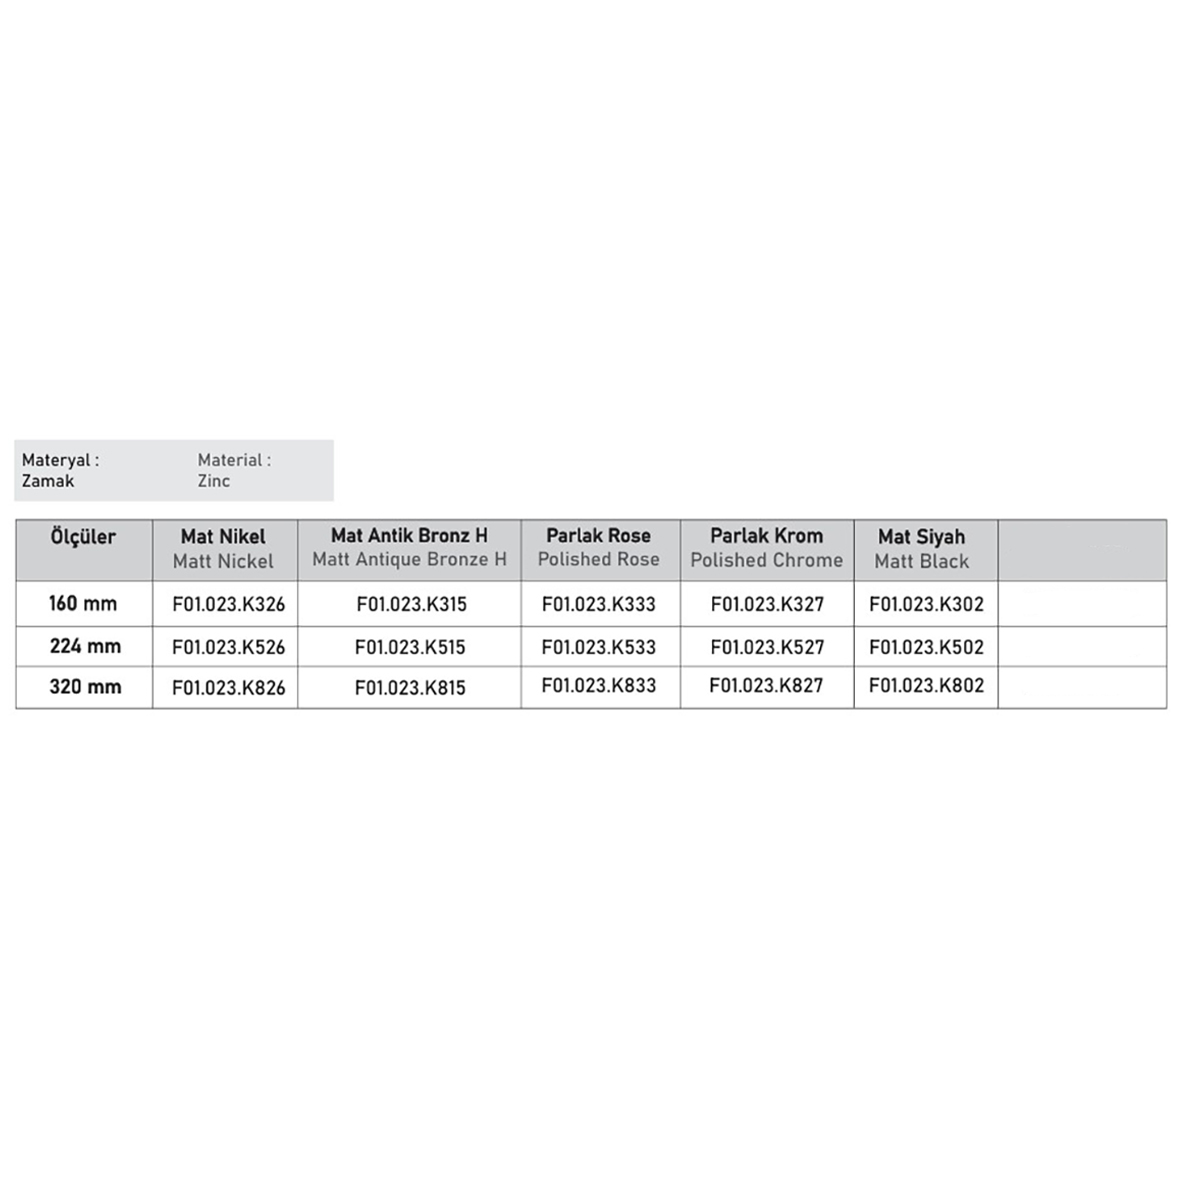Select product code F01.023.K827

766,686
